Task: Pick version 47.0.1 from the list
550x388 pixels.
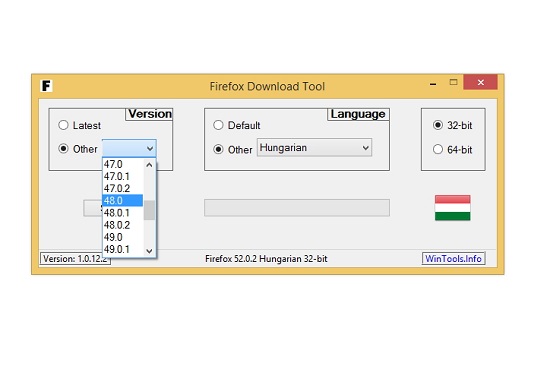Action: tap(123, 176)
